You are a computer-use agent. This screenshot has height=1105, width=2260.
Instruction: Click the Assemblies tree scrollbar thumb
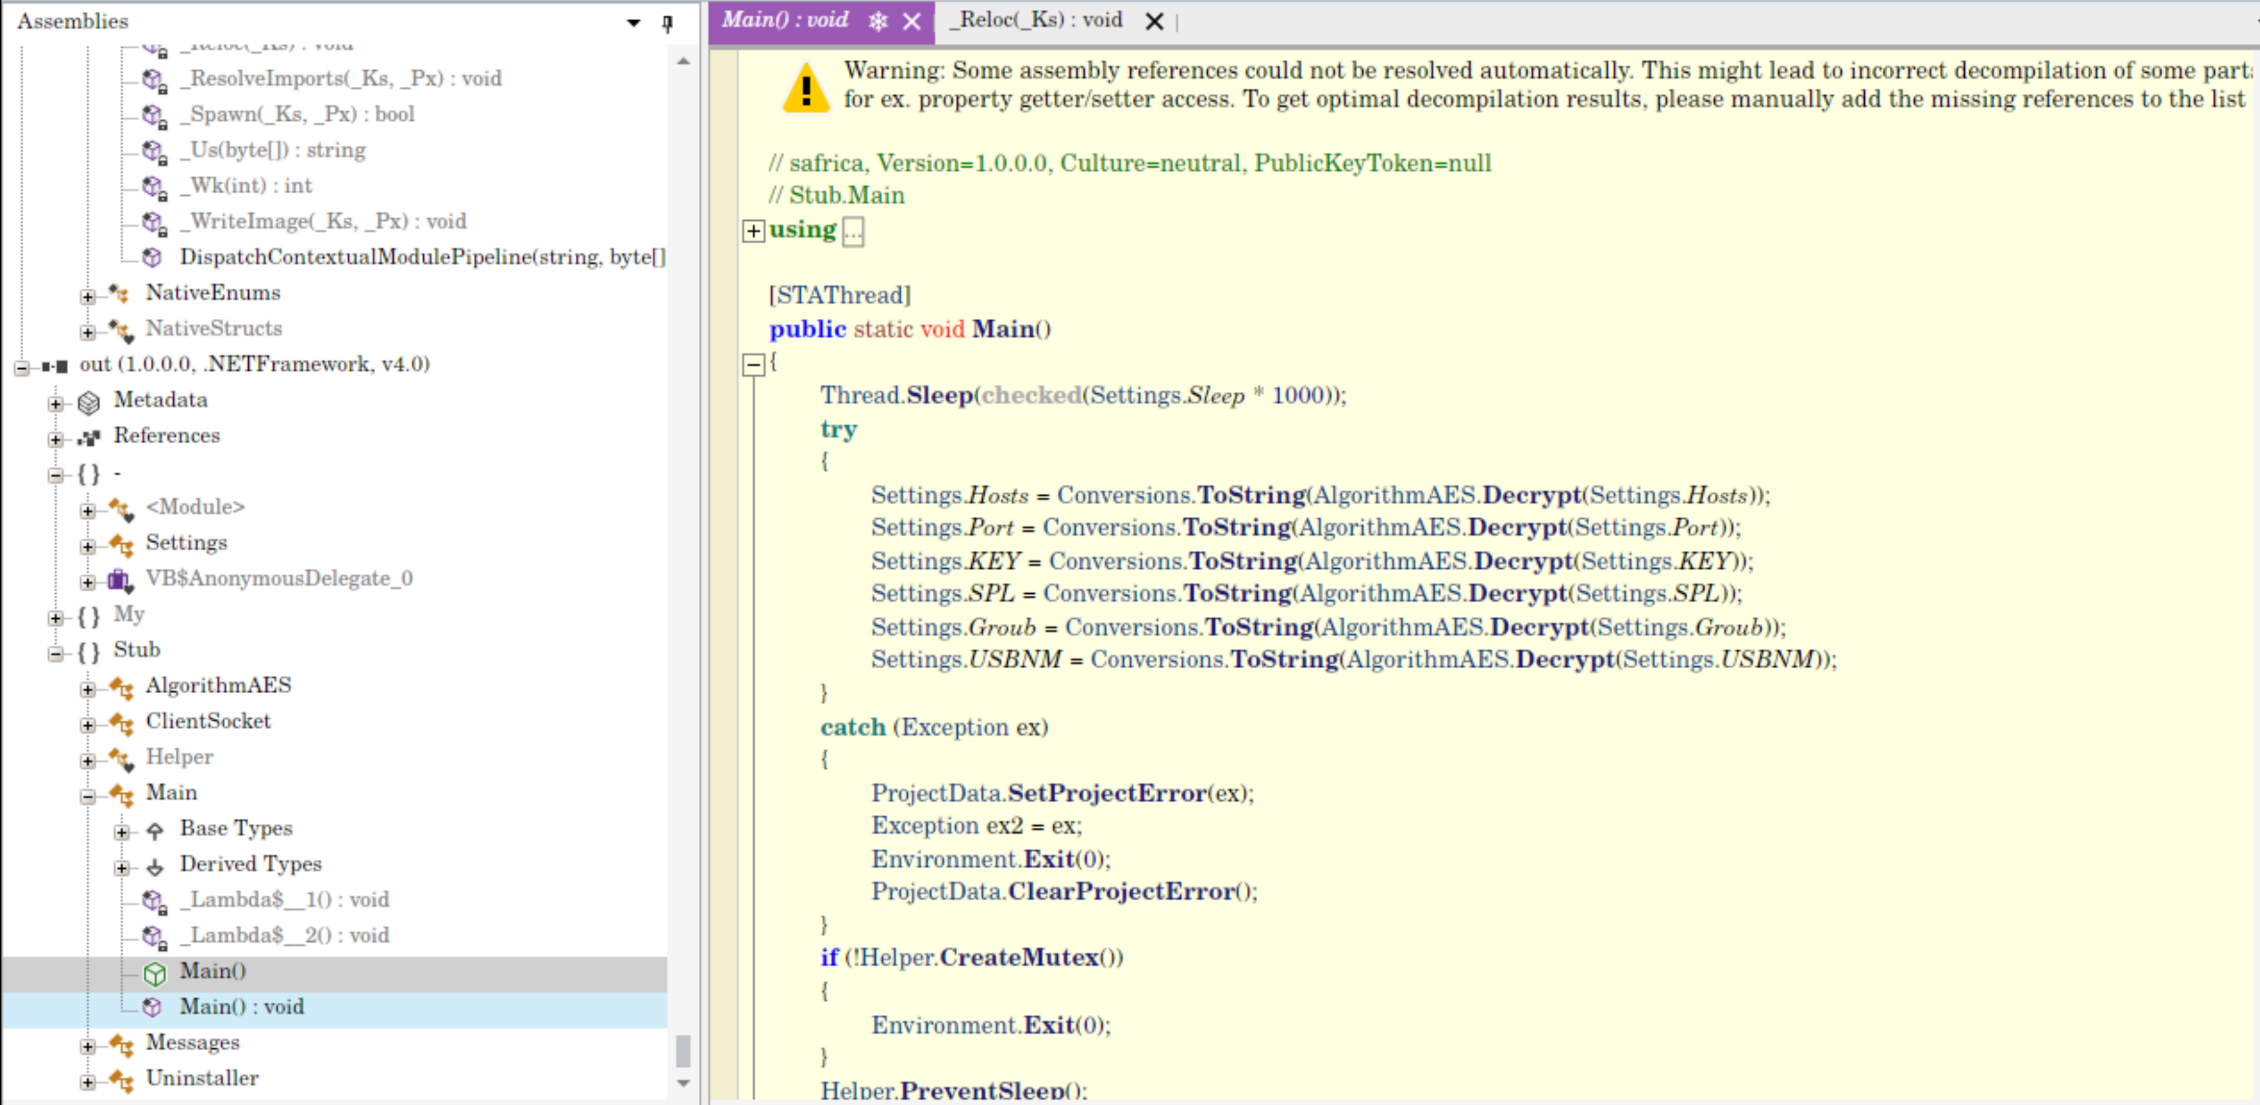click(x=684, y=1051)
